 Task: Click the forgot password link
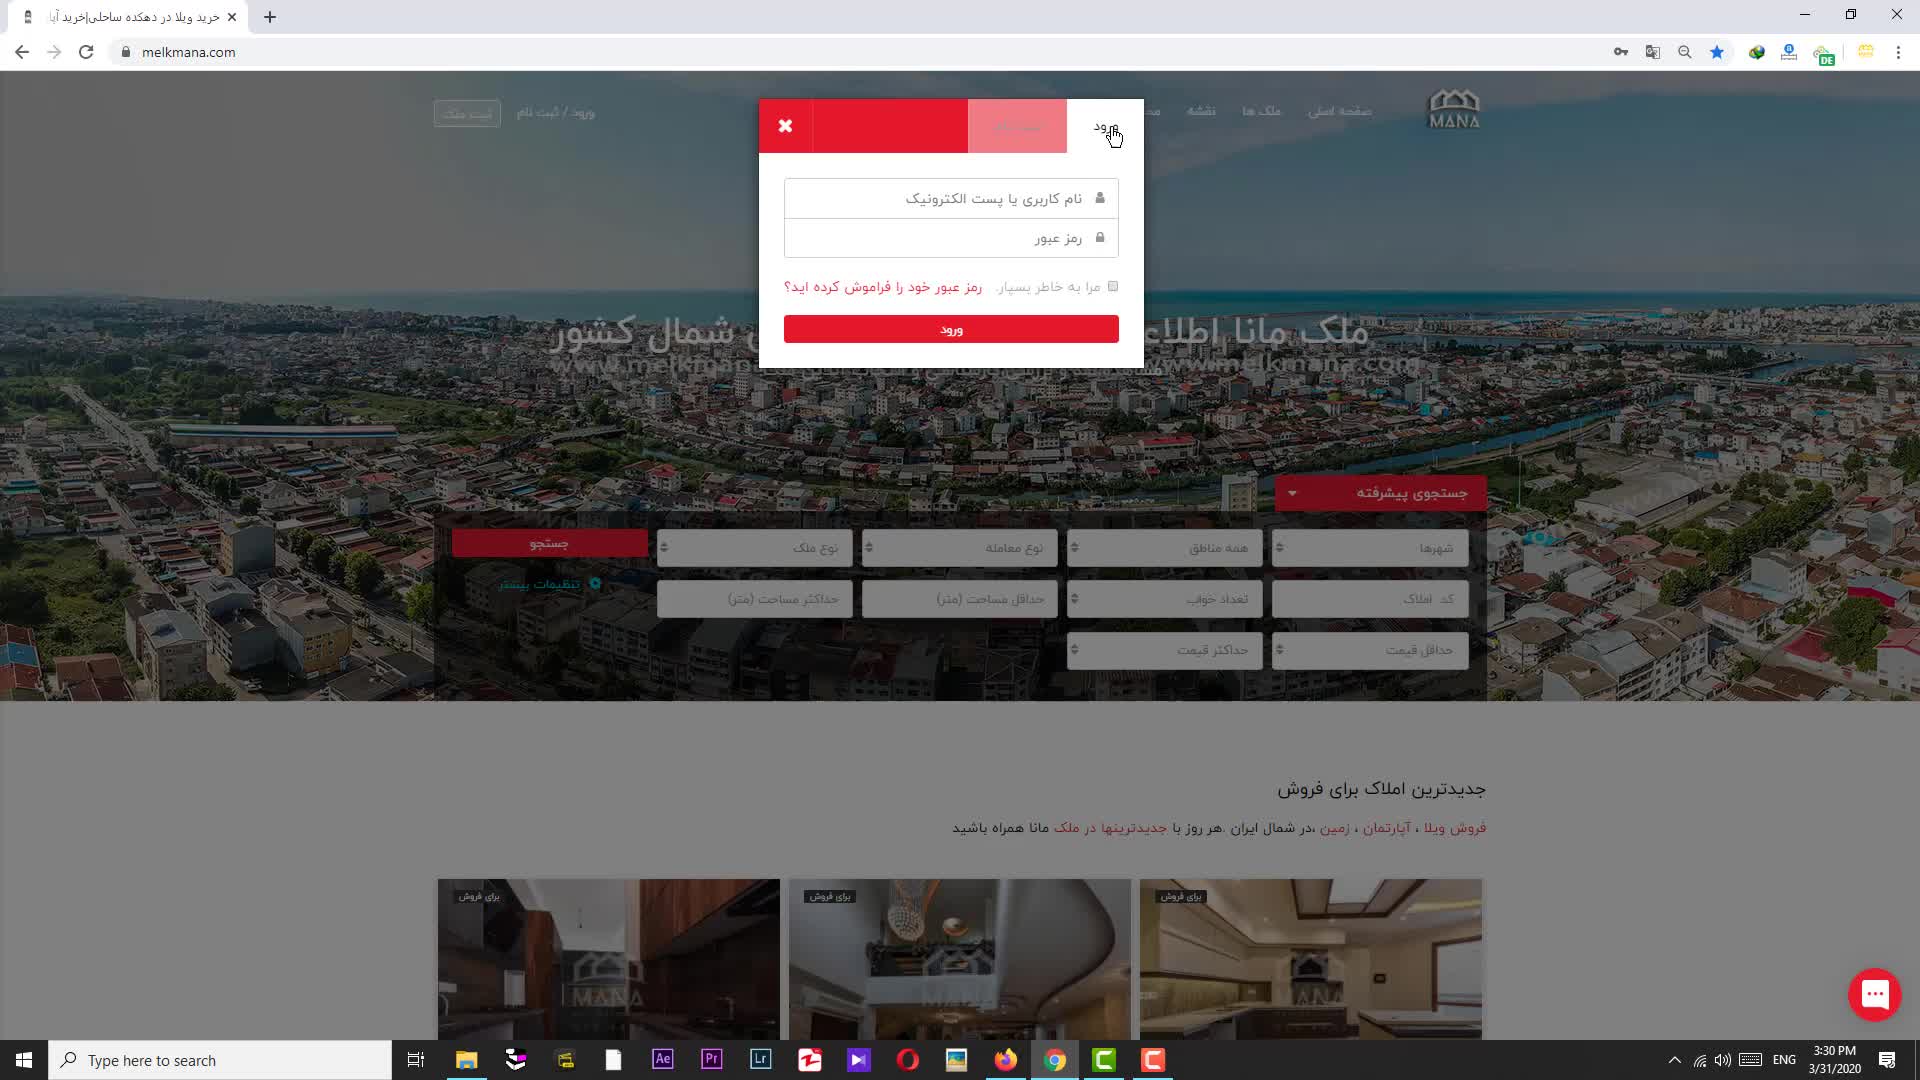[x=883, y=287]
